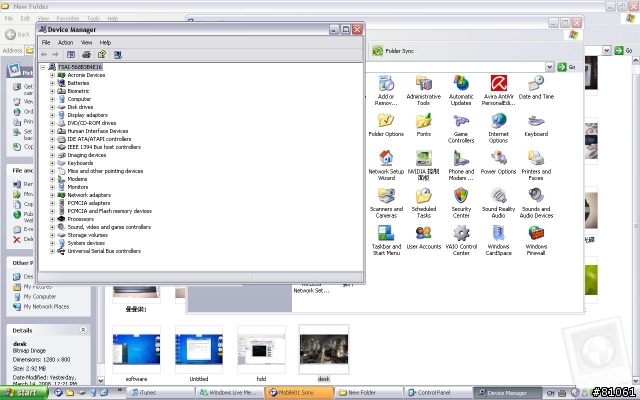This screenshot has width=640, height=400.
Task: Expand the Processors node
Action: point(52,219)
